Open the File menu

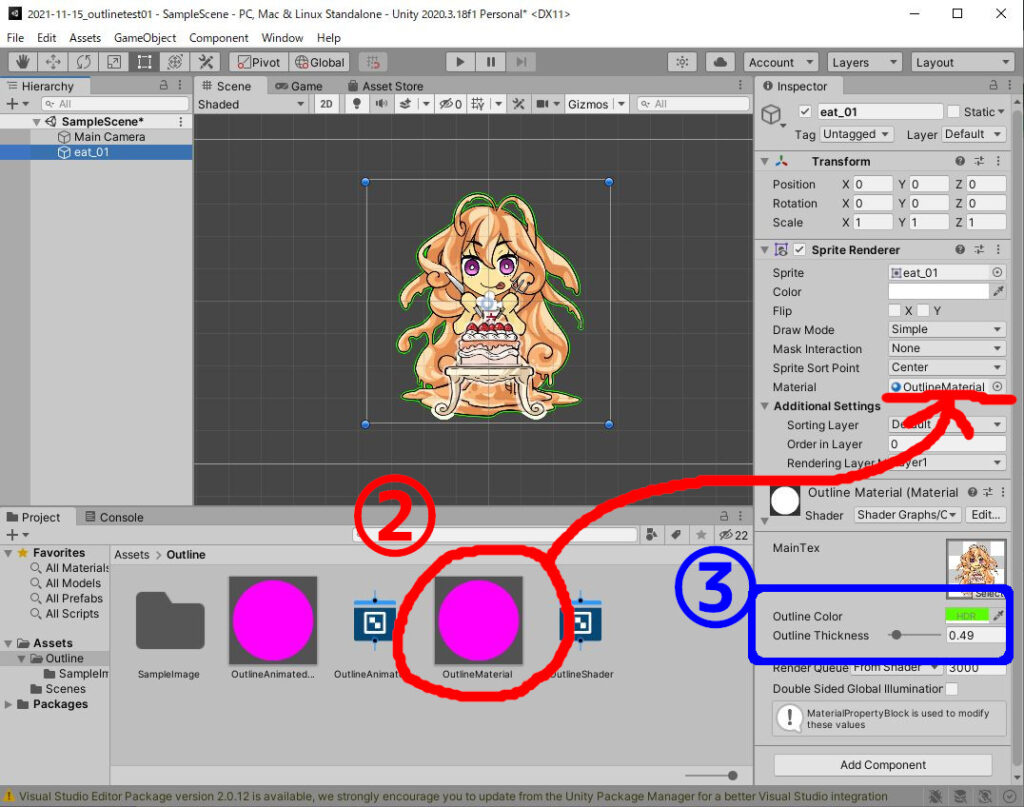(15, 38)
